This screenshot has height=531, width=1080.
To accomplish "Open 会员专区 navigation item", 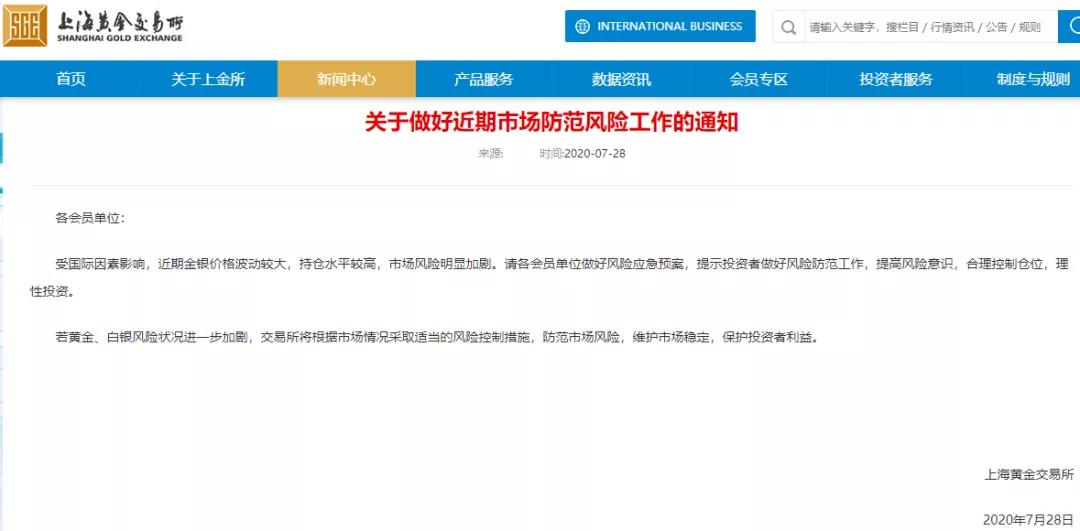I will pos(758,79).
